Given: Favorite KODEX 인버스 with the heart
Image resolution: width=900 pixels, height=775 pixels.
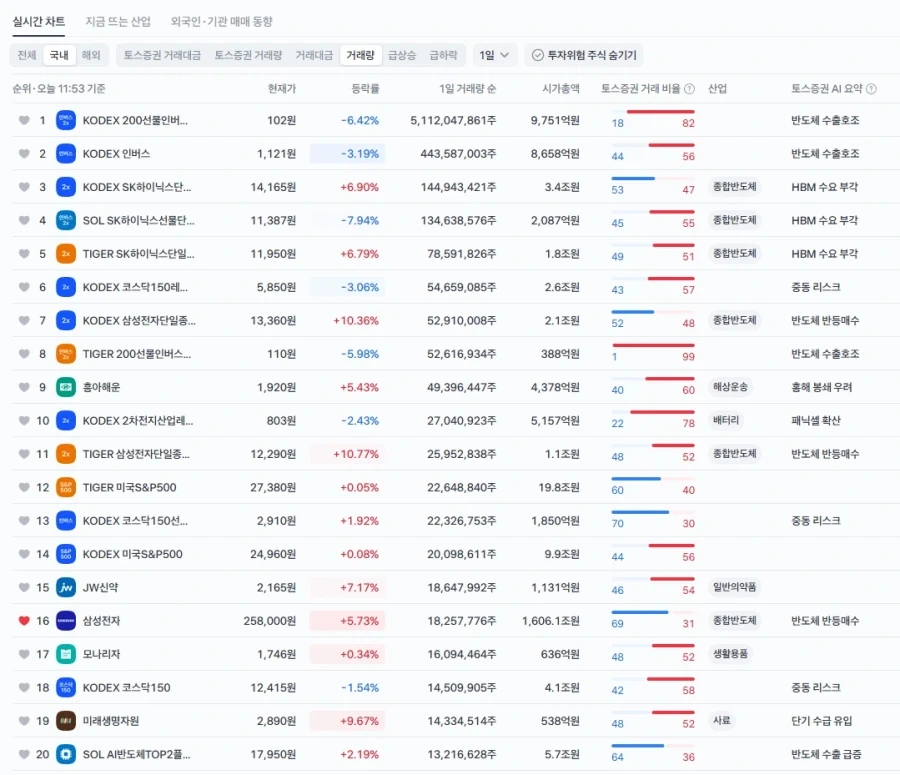Looking at the screenshot, I should 24,154.
